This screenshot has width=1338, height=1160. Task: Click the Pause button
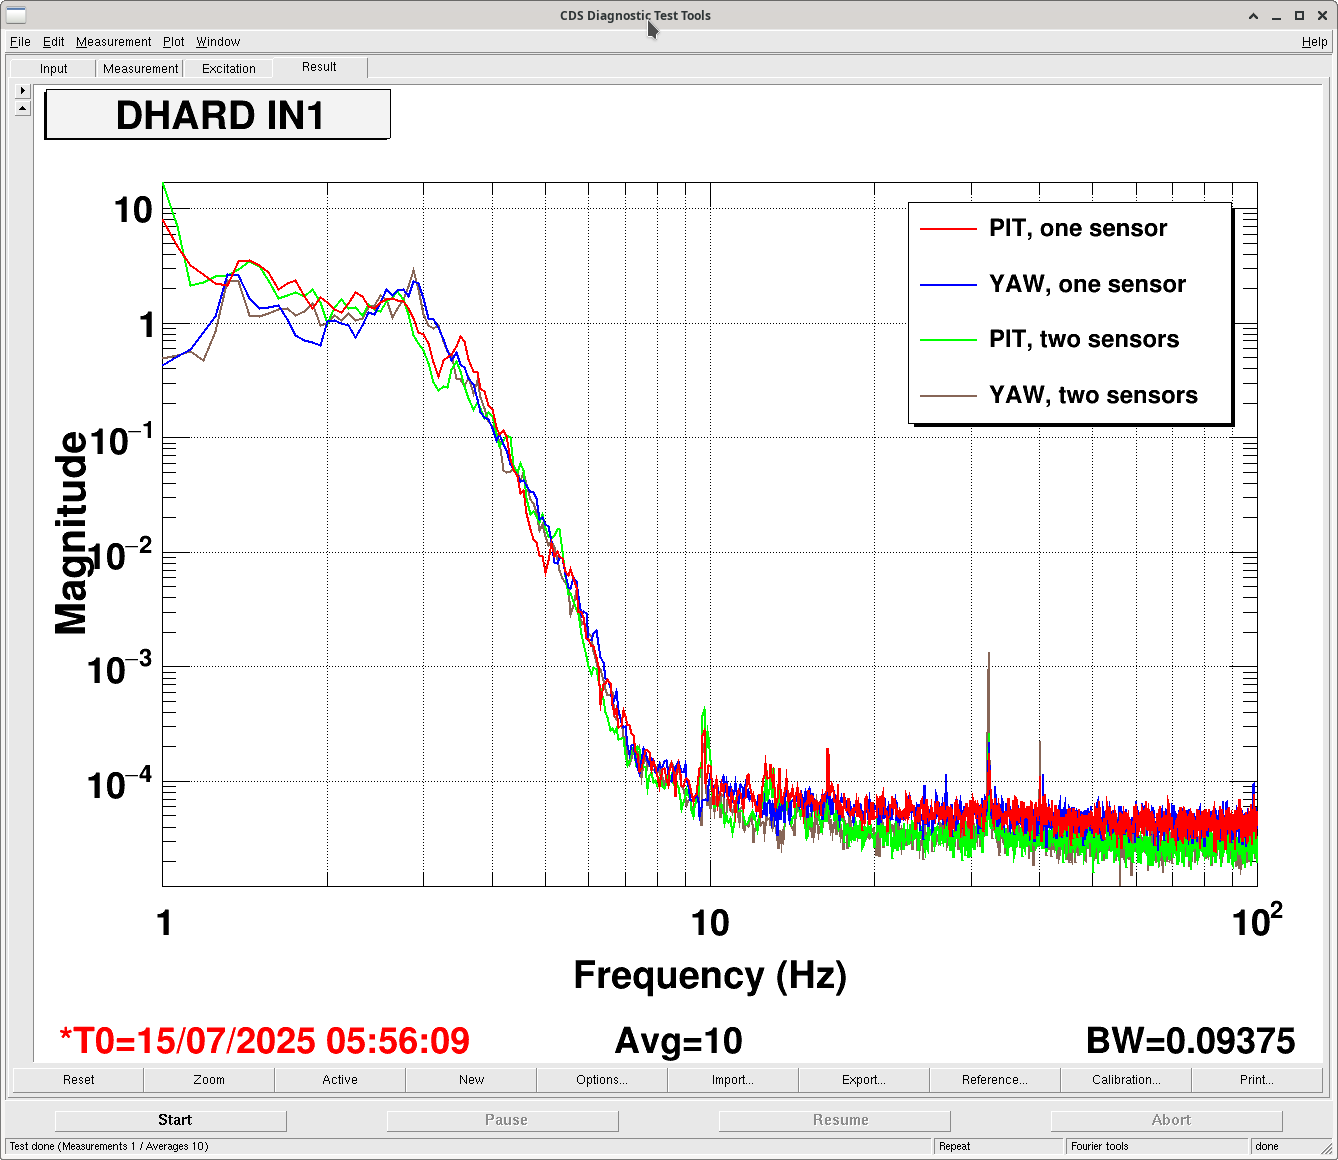[503, 1120]
